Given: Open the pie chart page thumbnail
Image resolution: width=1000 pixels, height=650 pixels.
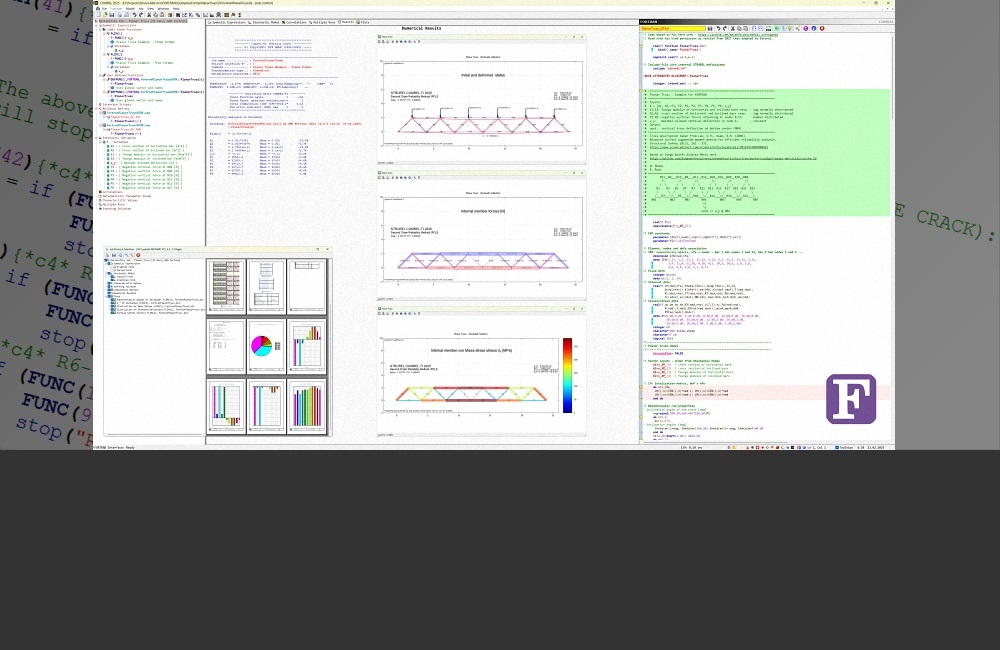Looking at the screenshot, I should point(266,346).
